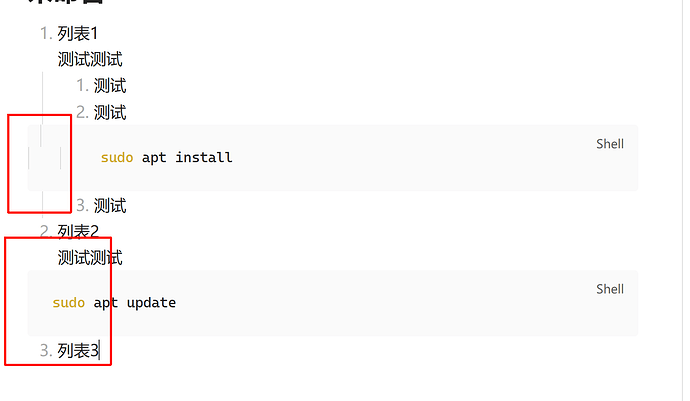Click the word update in the code block
Viewport: 690px width, 401px height.
pos(151,303)
